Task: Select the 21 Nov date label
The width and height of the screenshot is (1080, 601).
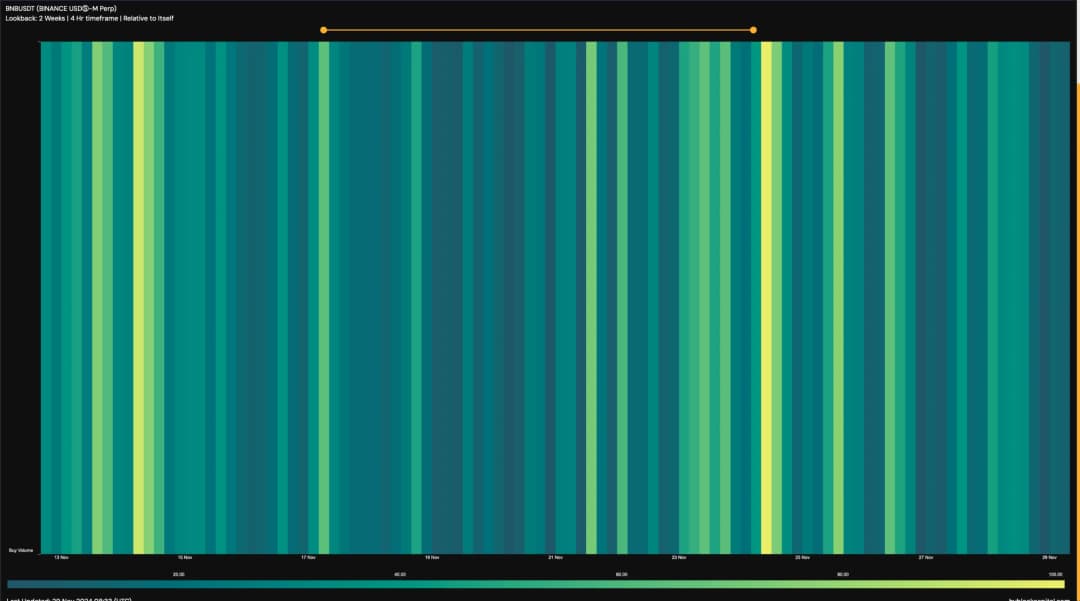Action: click(x=555, y=557)
